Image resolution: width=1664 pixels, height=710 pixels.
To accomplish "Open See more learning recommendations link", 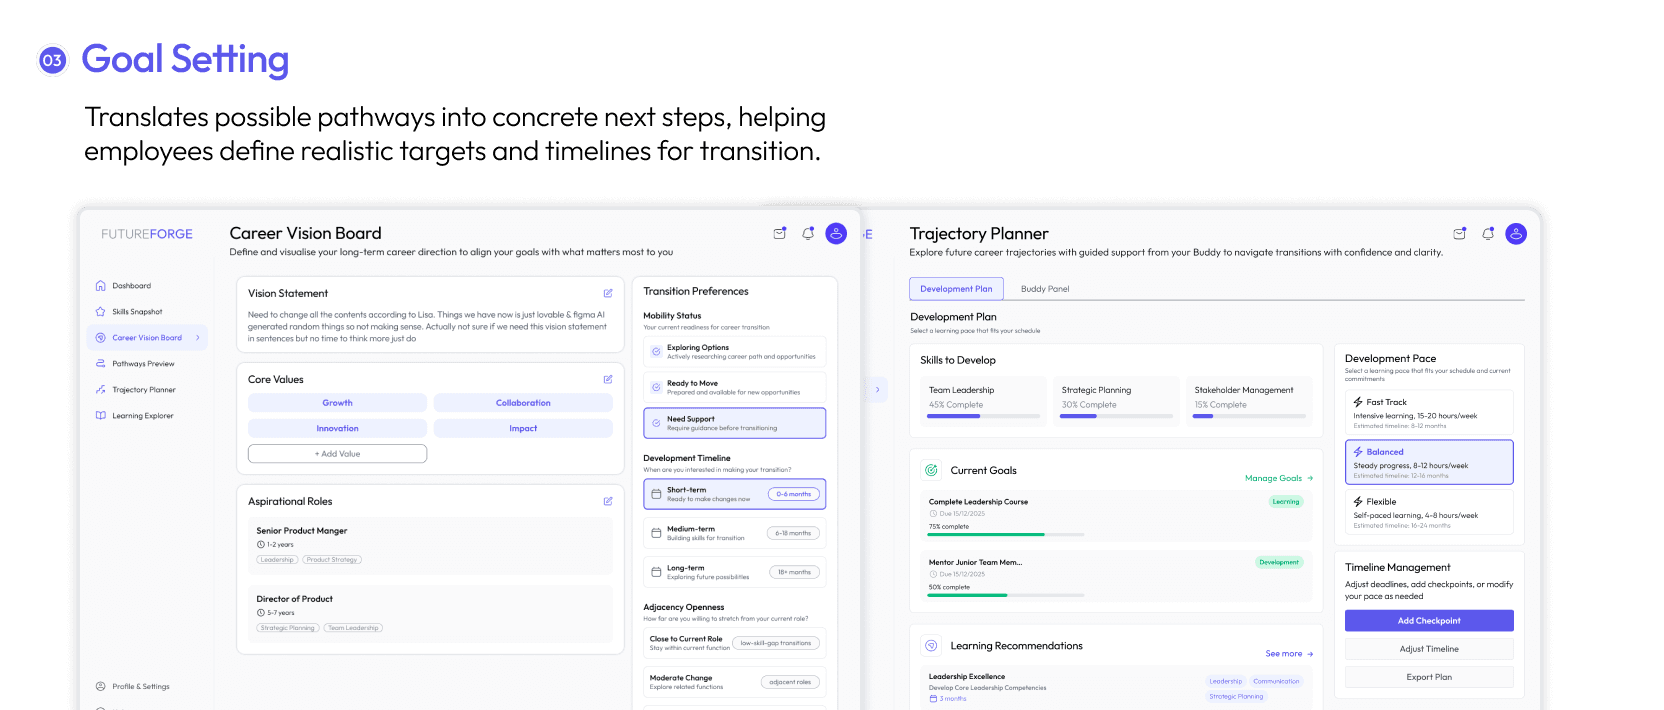I will pos(1289,654).
